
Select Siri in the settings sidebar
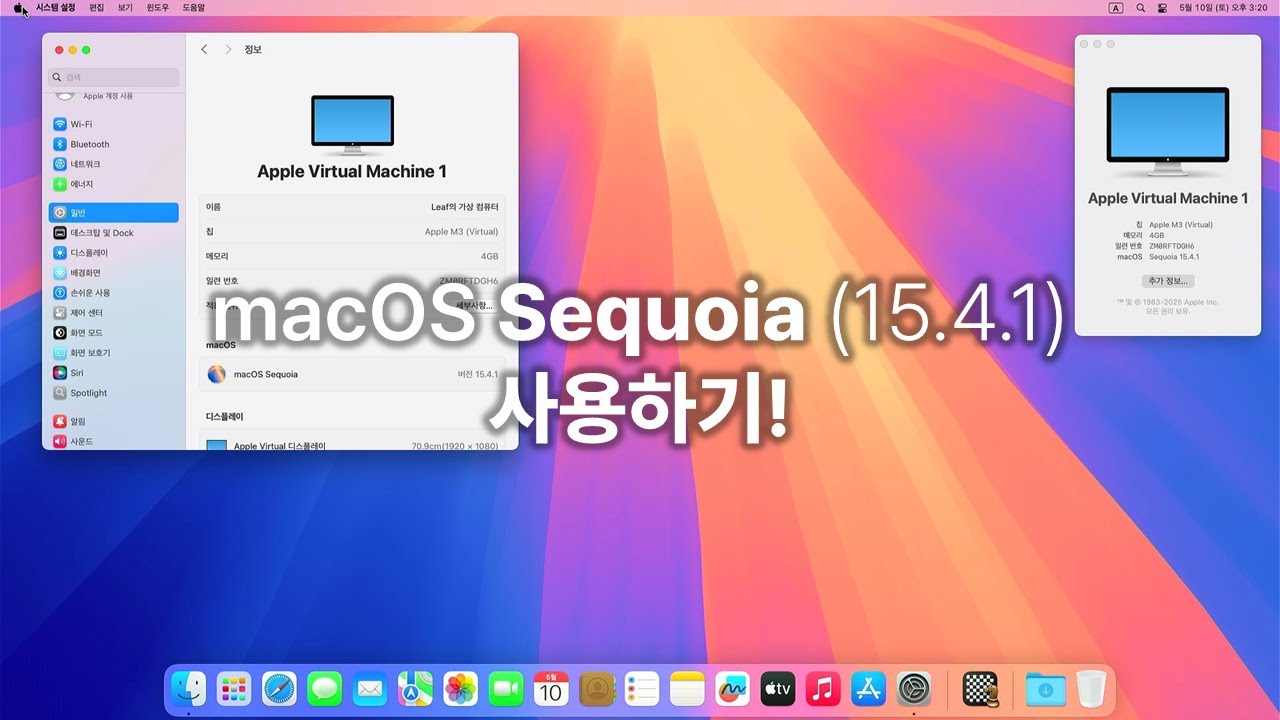tap(114, 373)
